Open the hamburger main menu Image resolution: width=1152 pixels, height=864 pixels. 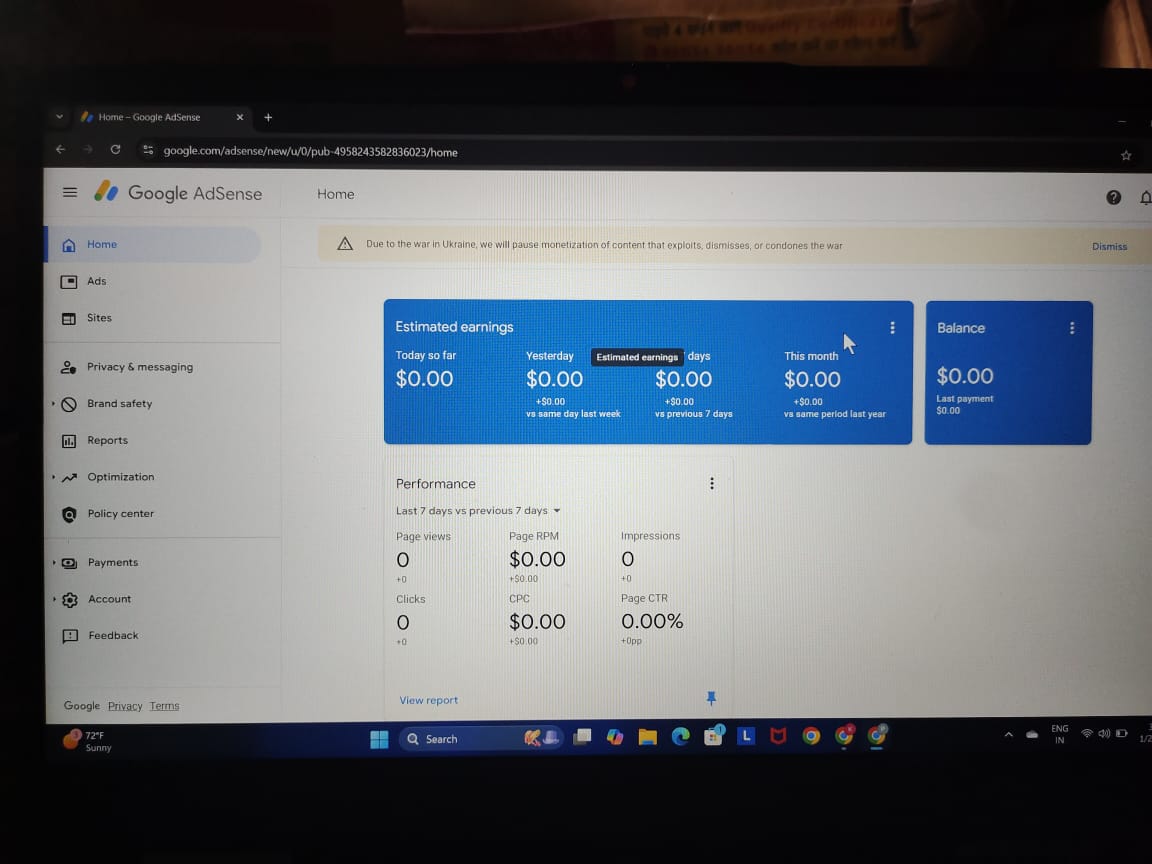[70, 192]
